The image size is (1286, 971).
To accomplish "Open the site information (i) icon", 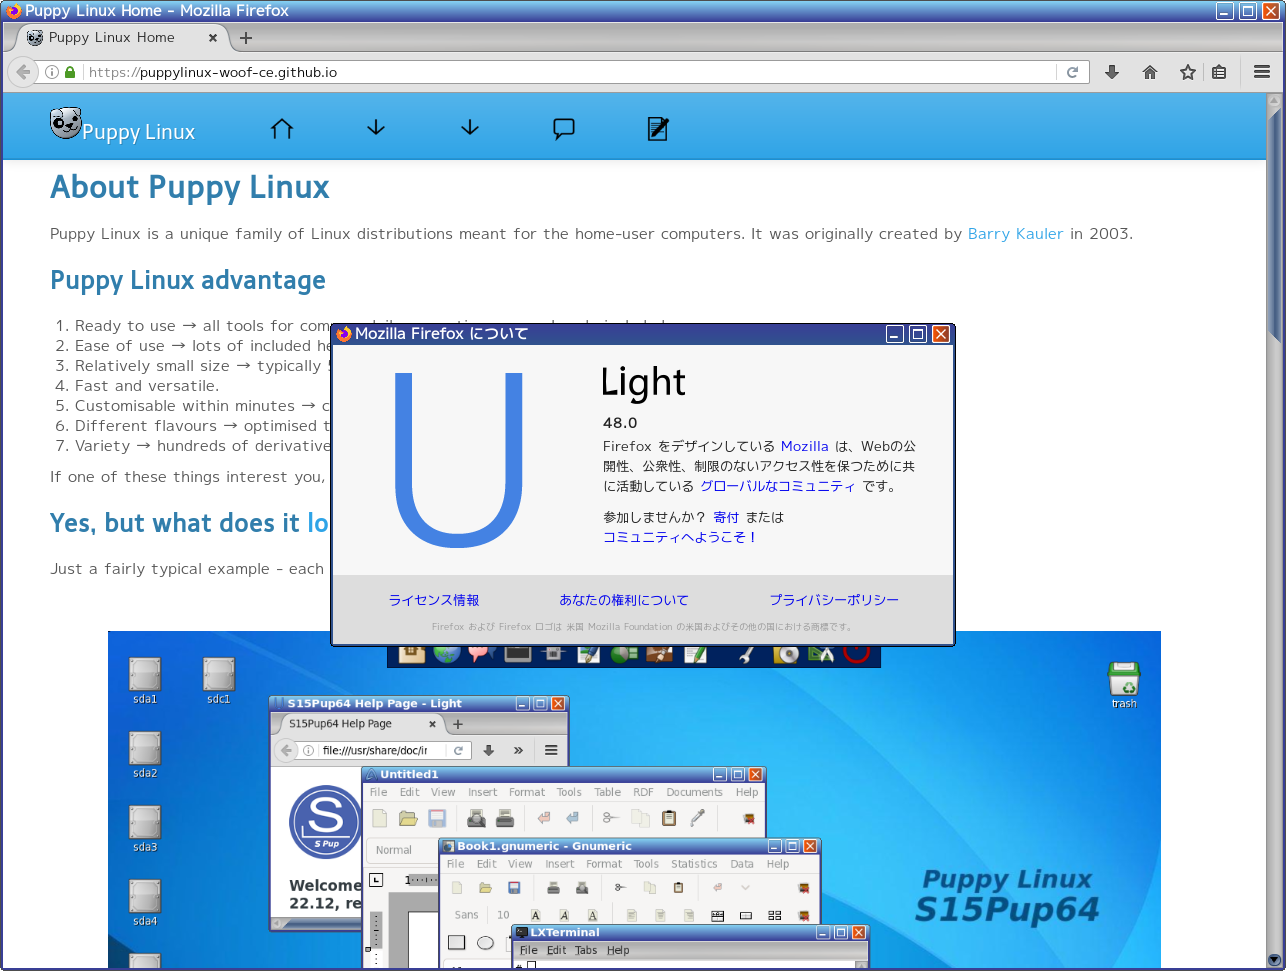I will [x=52, y=72].
